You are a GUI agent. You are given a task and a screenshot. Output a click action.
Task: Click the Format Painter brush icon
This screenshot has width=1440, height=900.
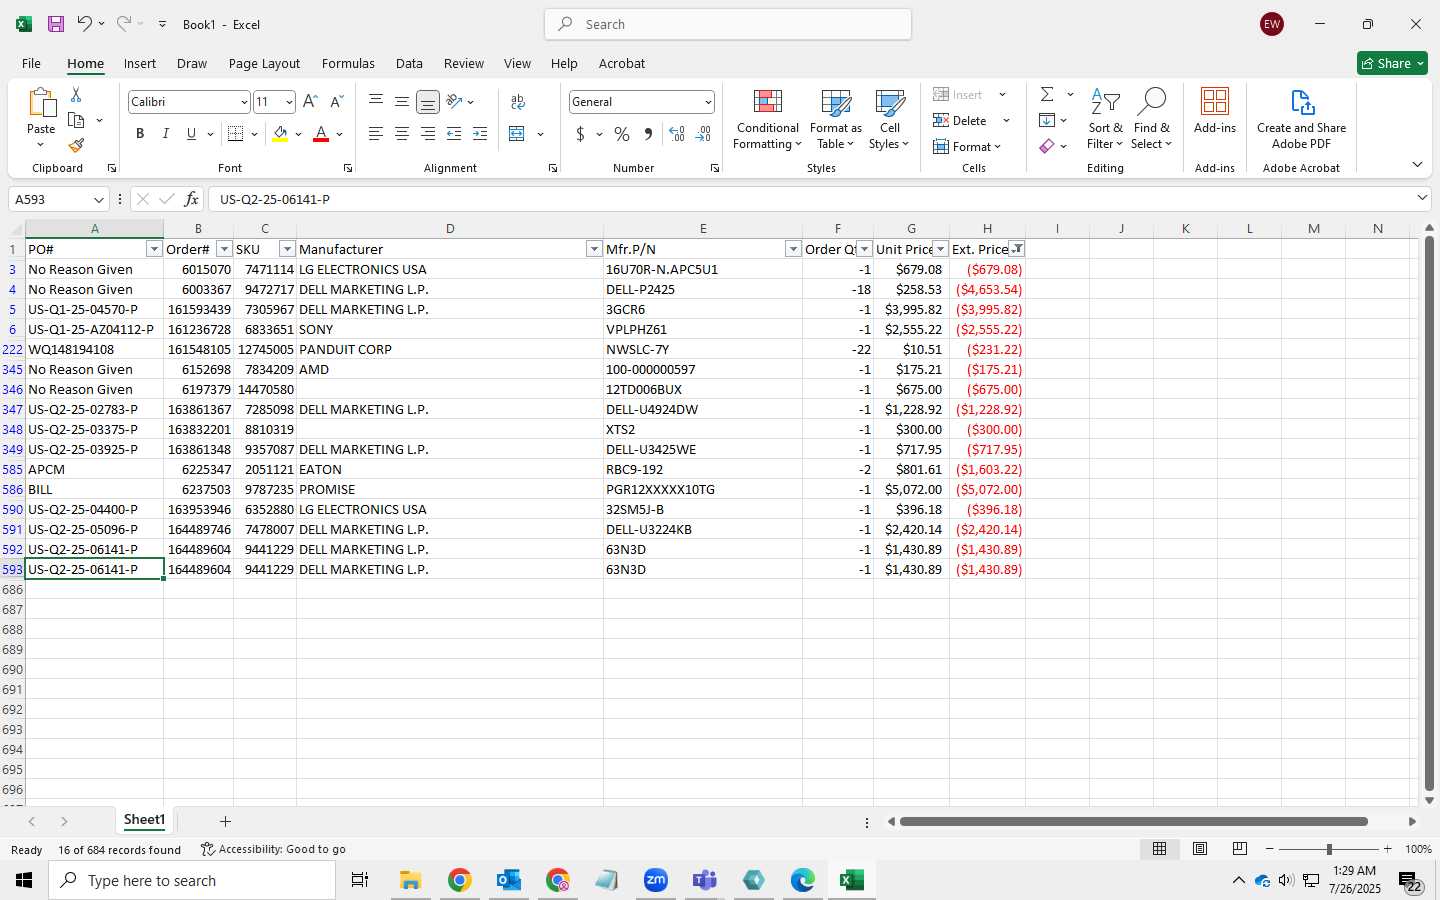coord(76,145)
